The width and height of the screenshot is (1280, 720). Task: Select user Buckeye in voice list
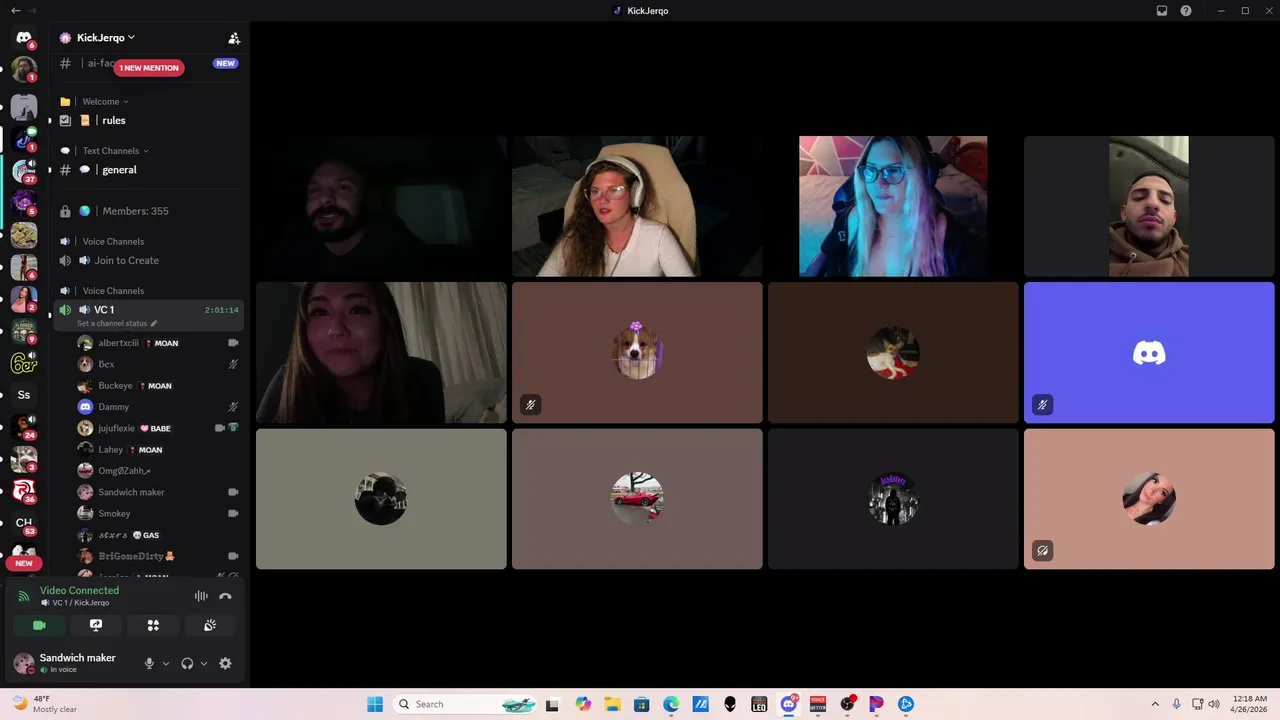158,386
